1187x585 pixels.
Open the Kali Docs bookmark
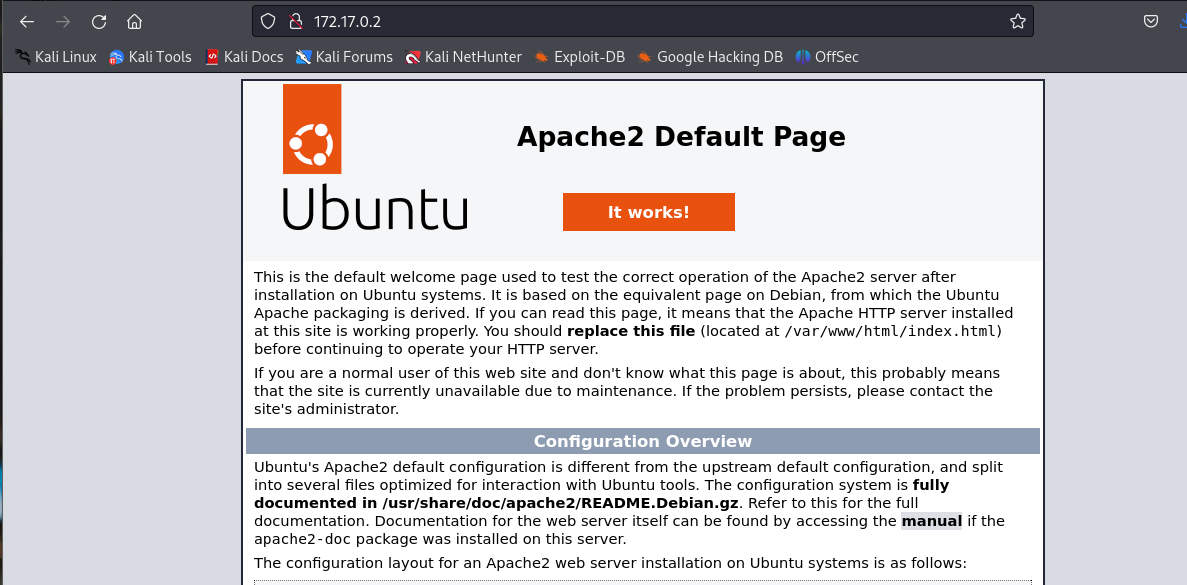coord(244,57)
